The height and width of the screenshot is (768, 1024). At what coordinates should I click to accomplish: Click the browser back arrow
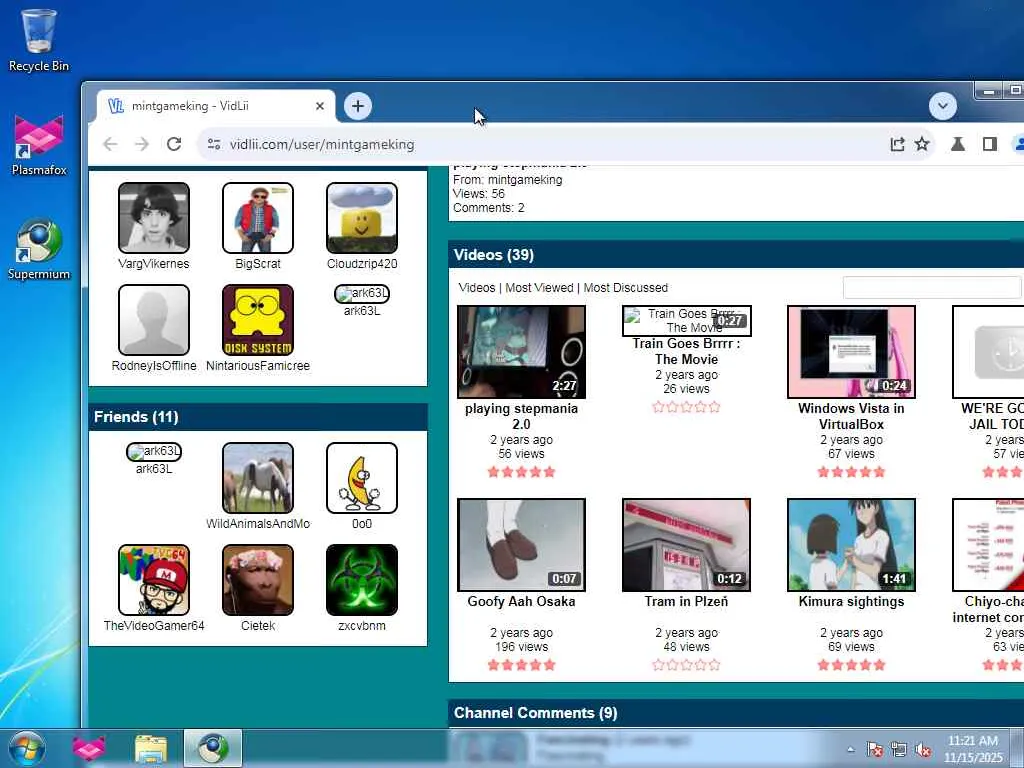(110, 144)
